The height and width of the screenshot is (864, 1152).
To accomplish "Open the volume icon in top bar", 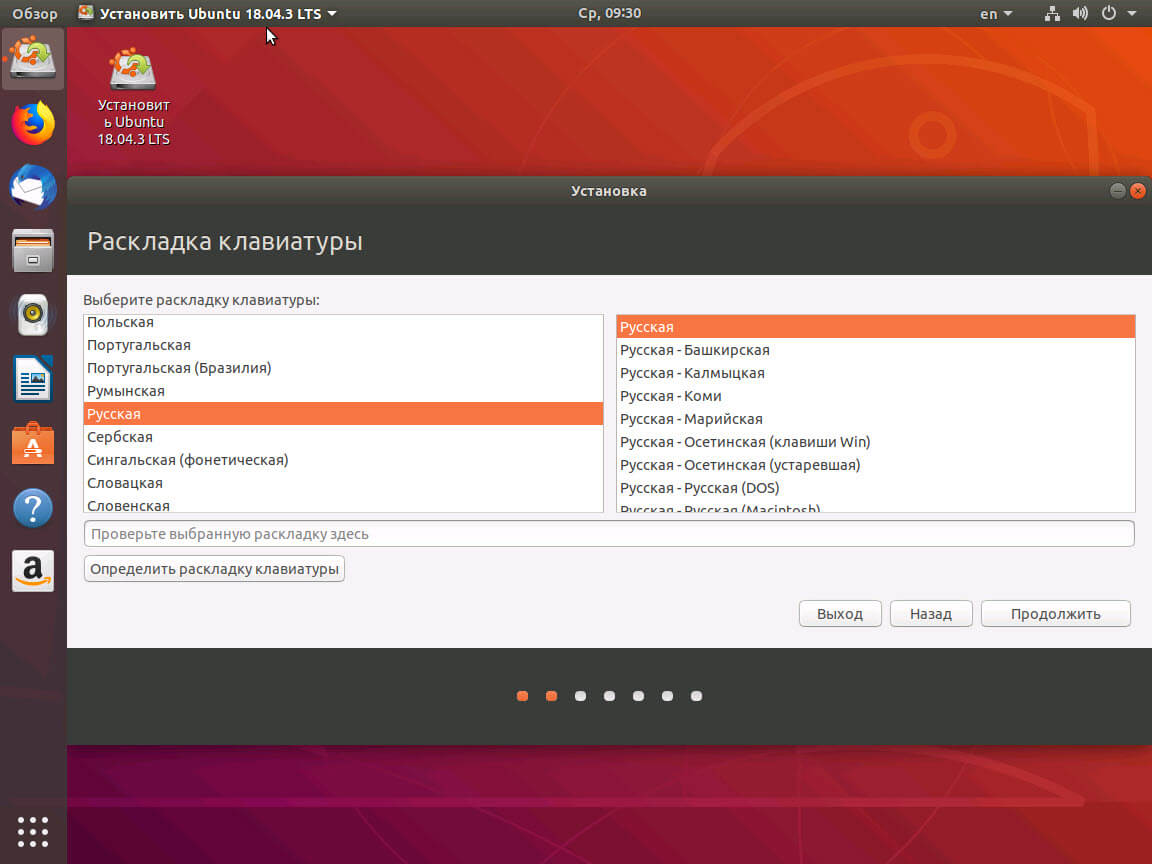I will tap(1080, 13).
